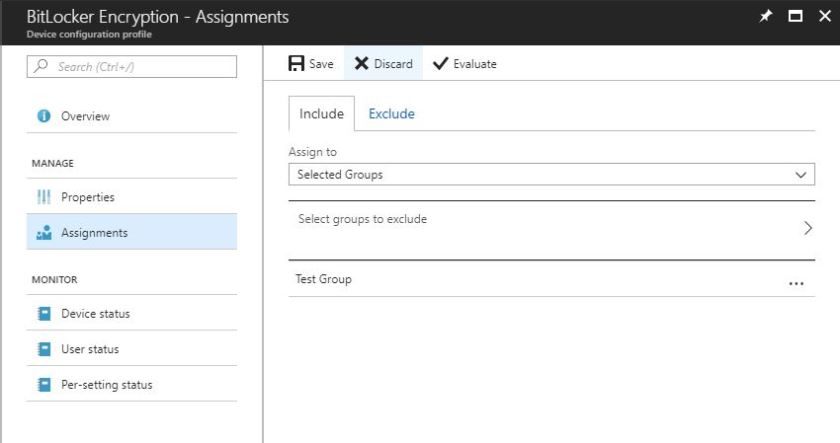Viewport: 840px width, 443px height.
Task: Click the Discard X icon
Action: point(362,63)
